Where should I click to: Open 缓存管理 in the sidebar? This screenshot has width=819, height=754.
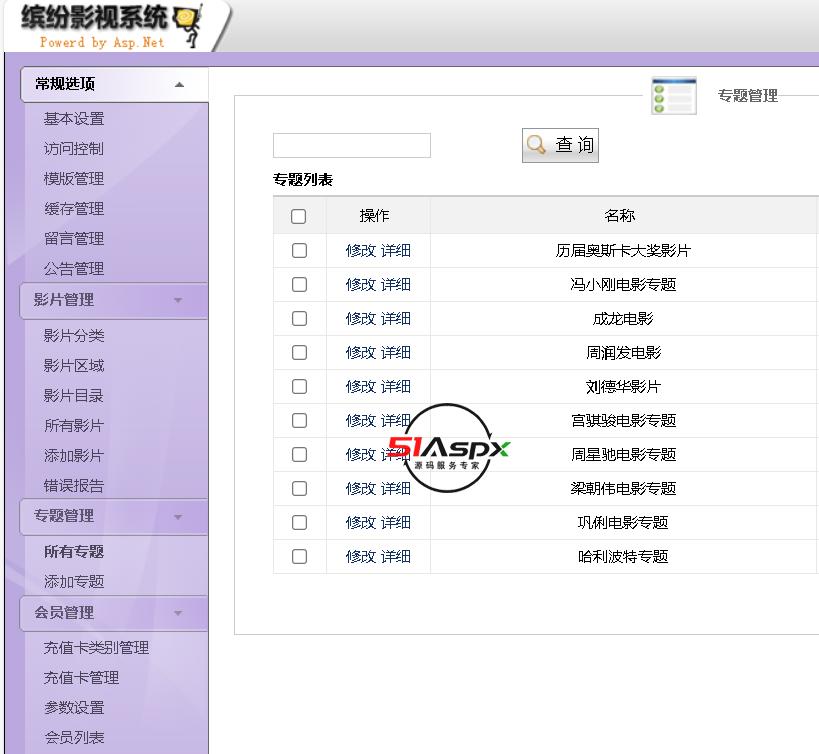tap(74, 209)
